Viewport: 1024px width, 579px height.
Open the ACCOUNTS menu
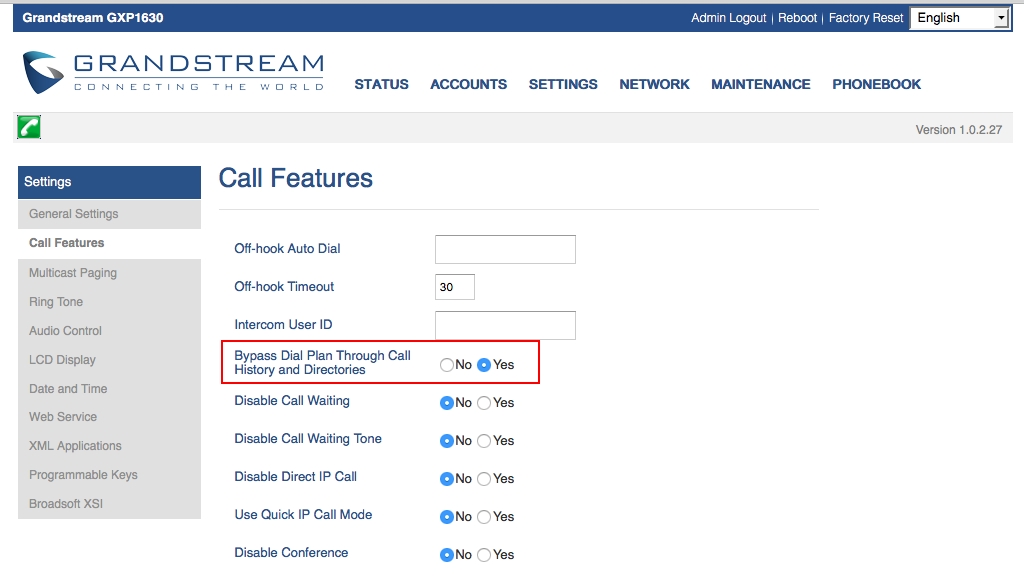[468, 85]
